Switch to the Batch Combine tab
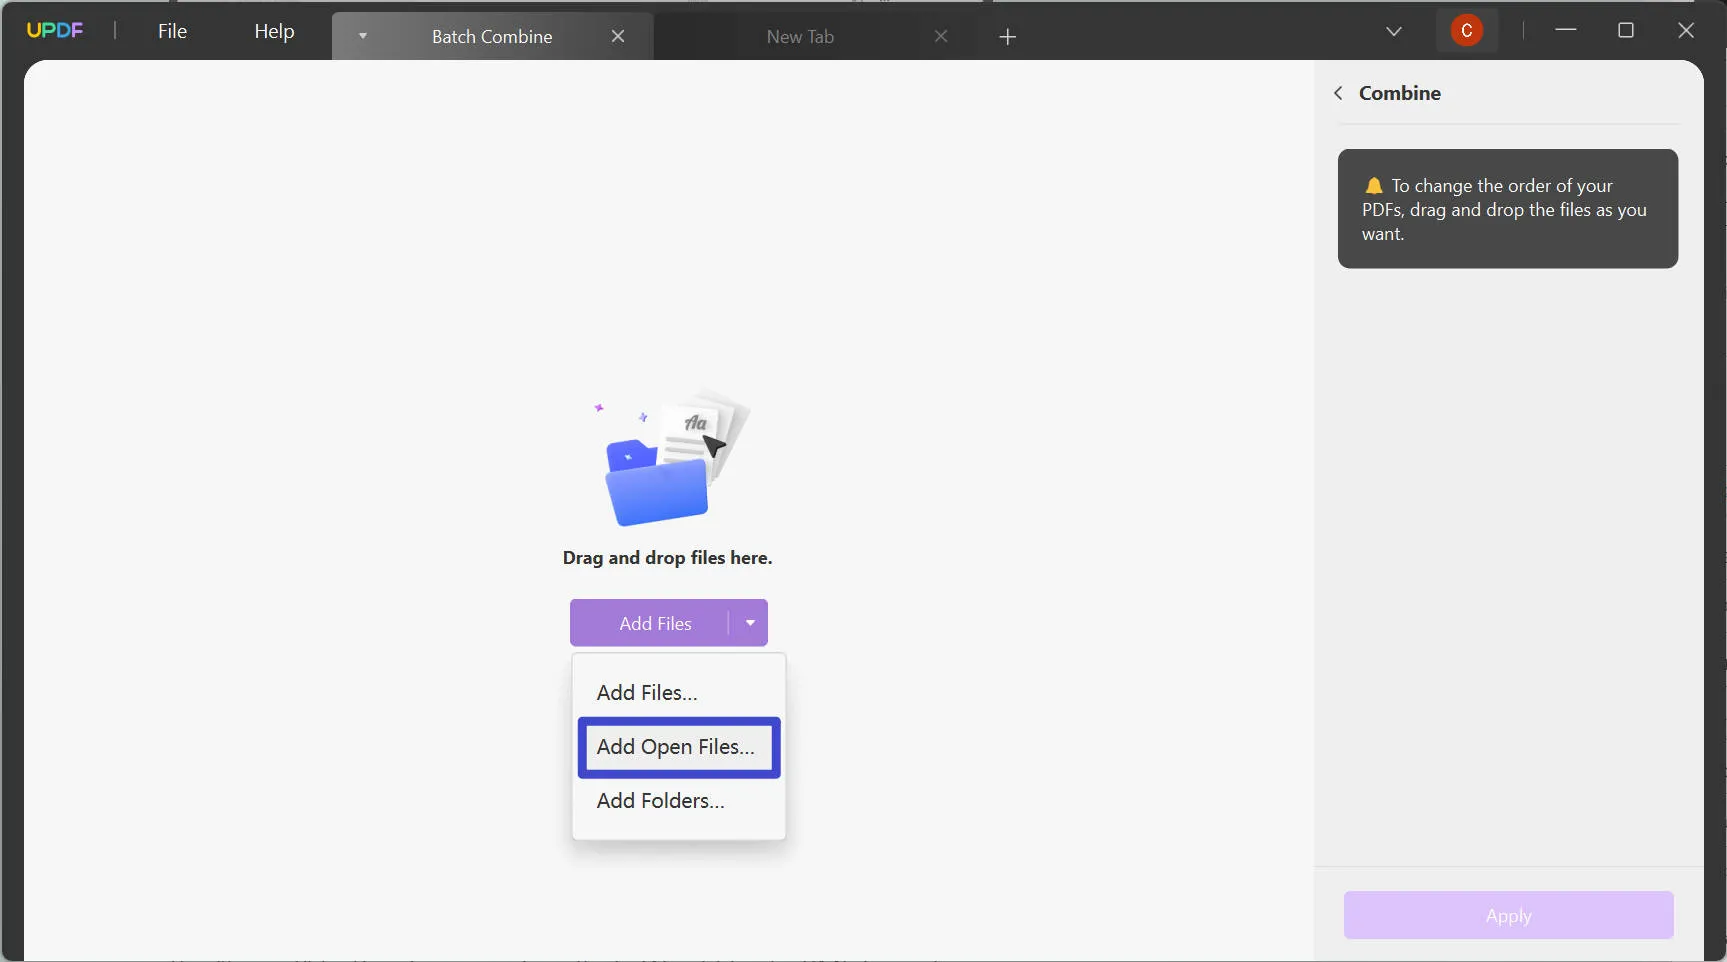Screen dimensions: 1727x962 coord(492,37)
